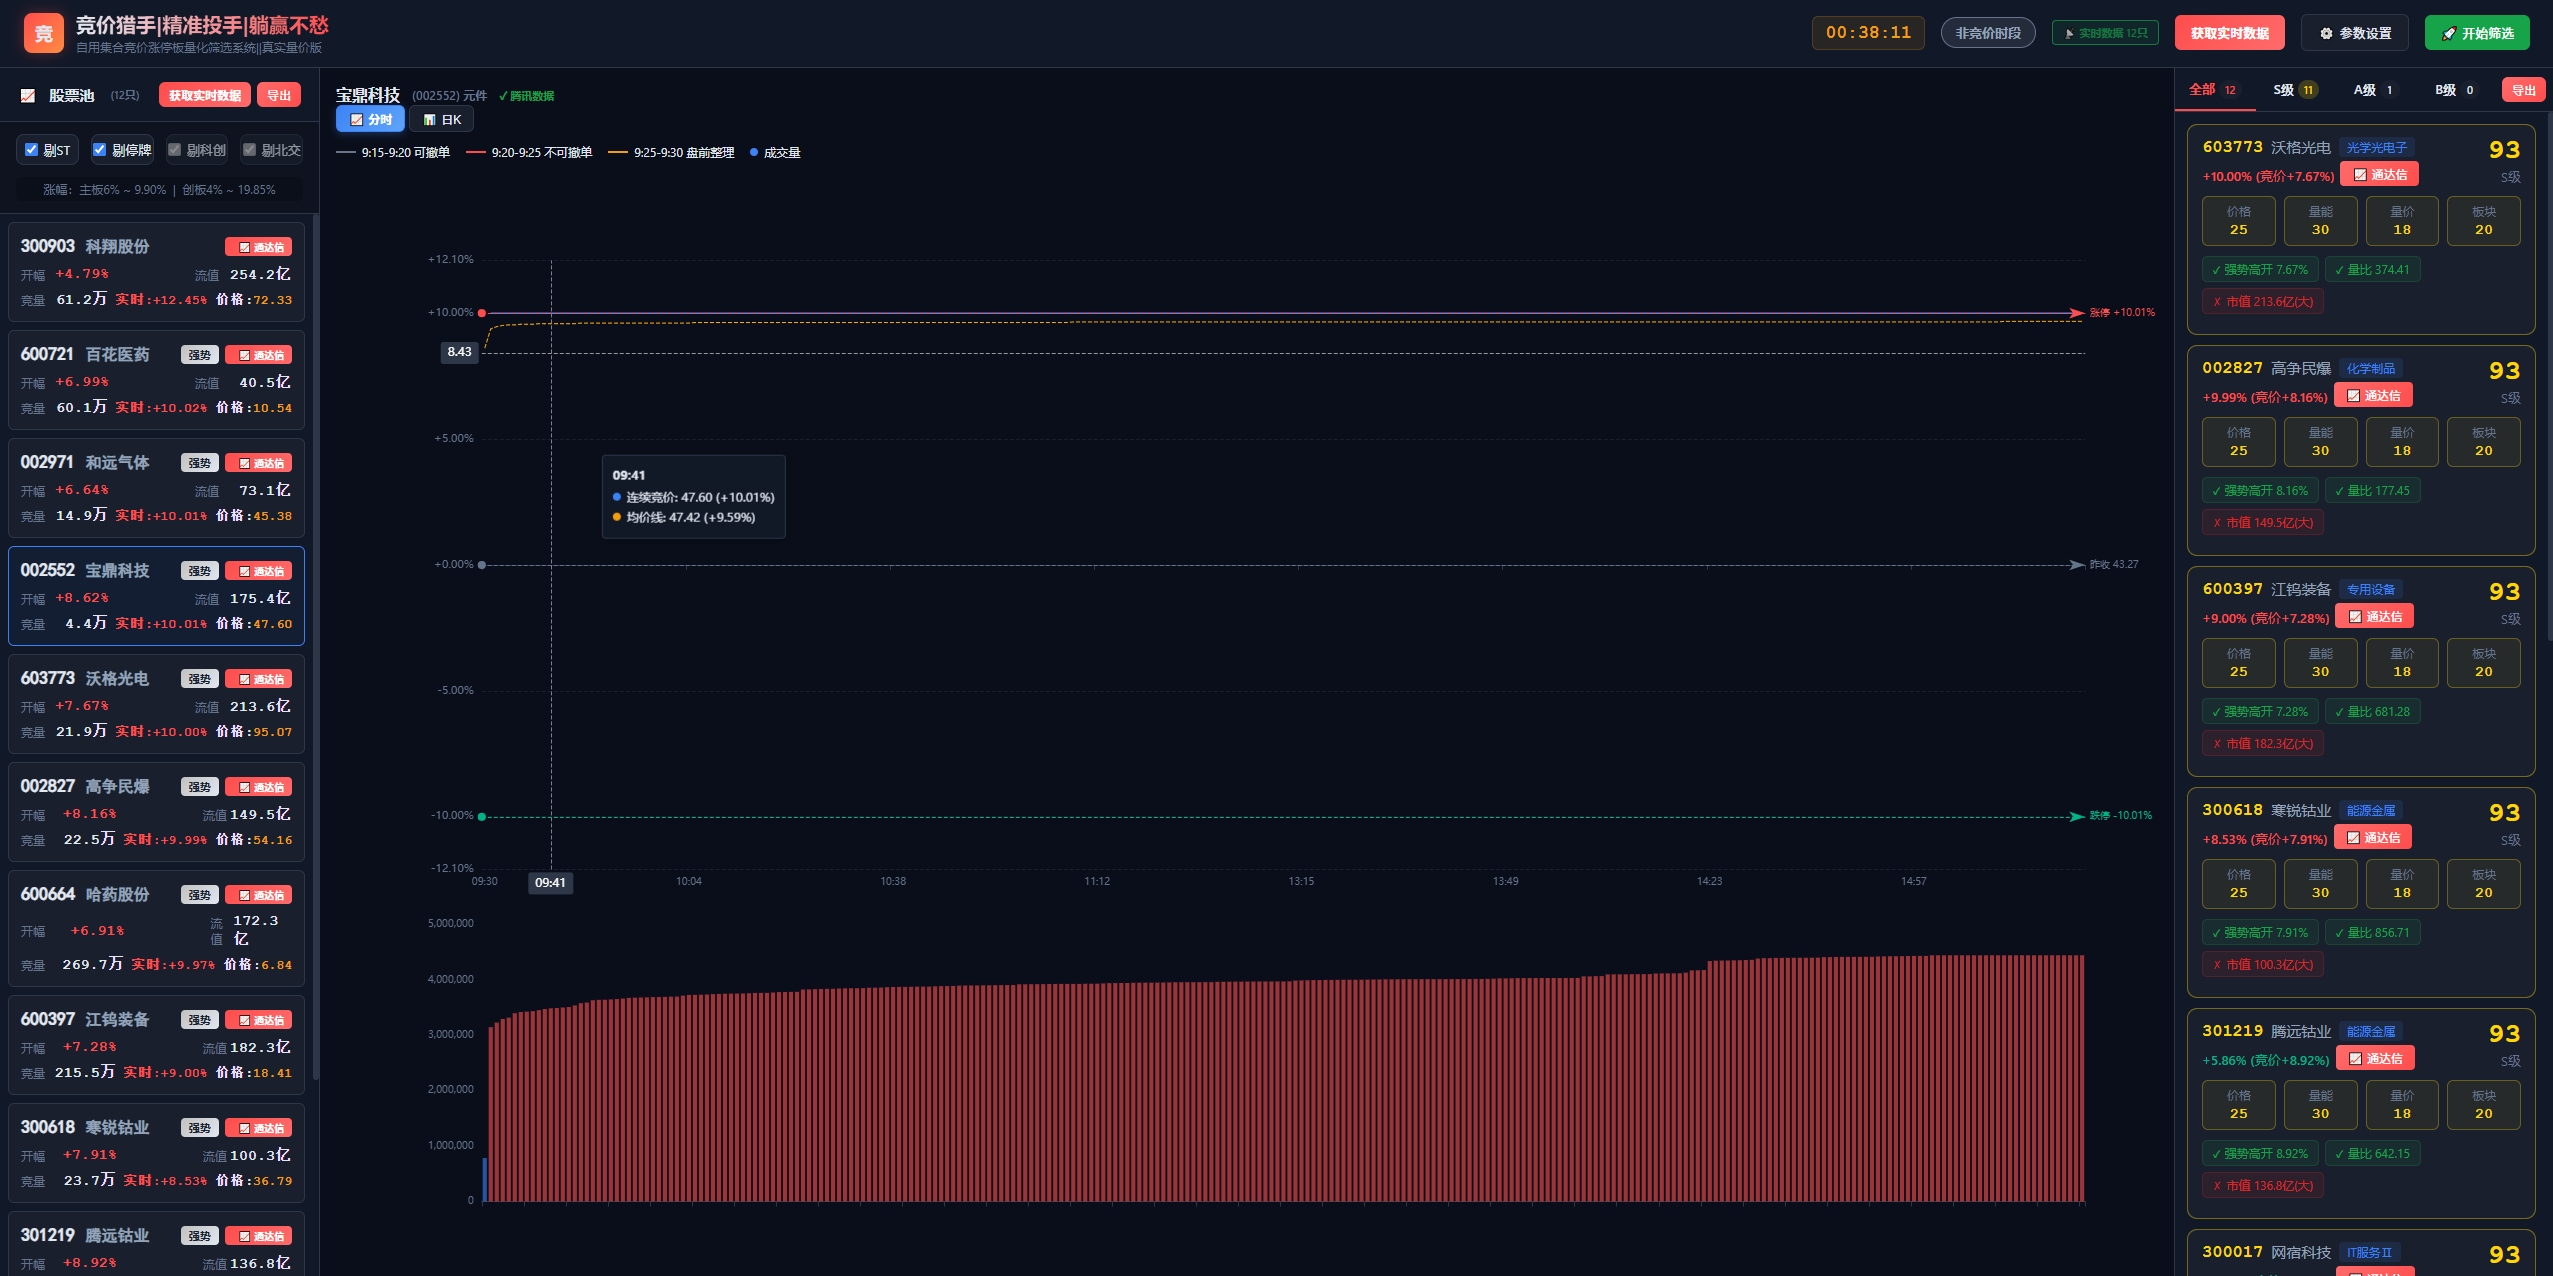Select the 600721 百花医药 stock card

pyautogui.click(x=156, y=380)
